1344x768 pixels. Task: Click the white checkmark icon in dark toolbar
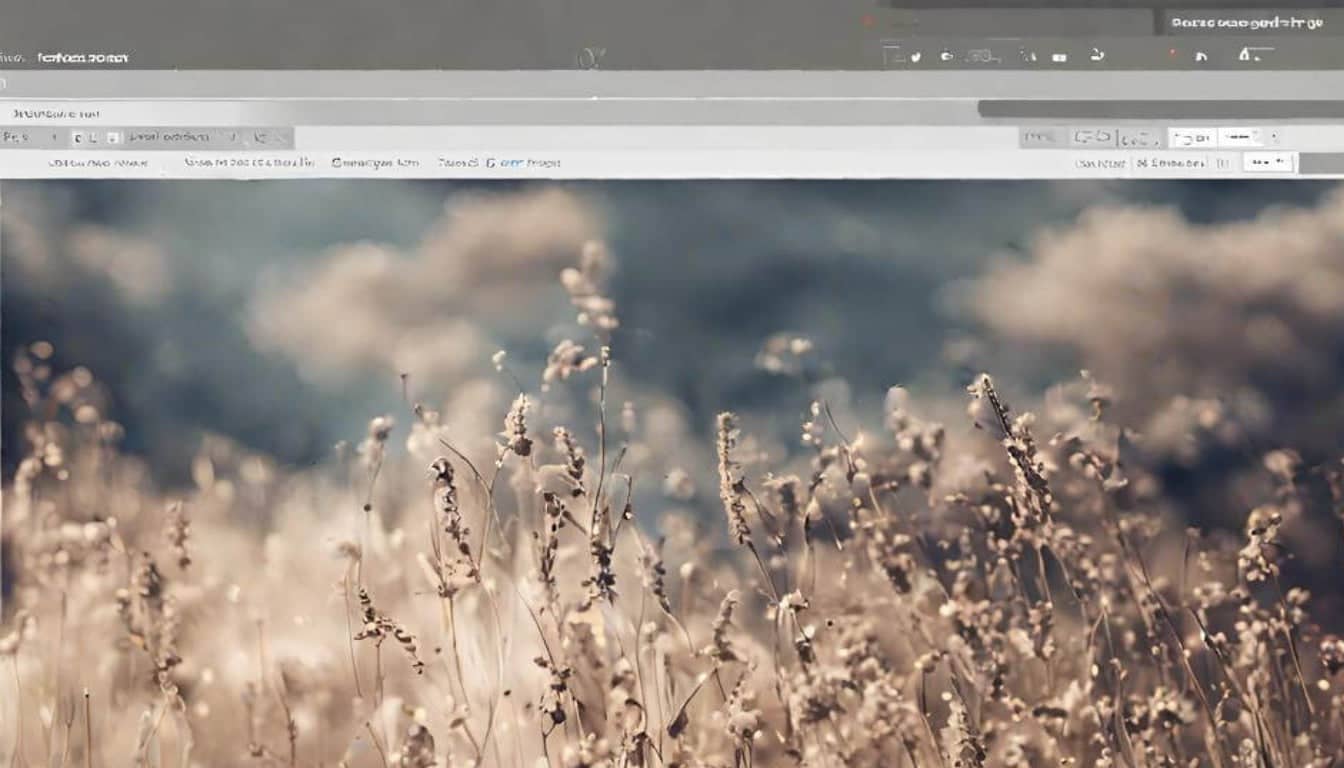[x=914, y=57]
